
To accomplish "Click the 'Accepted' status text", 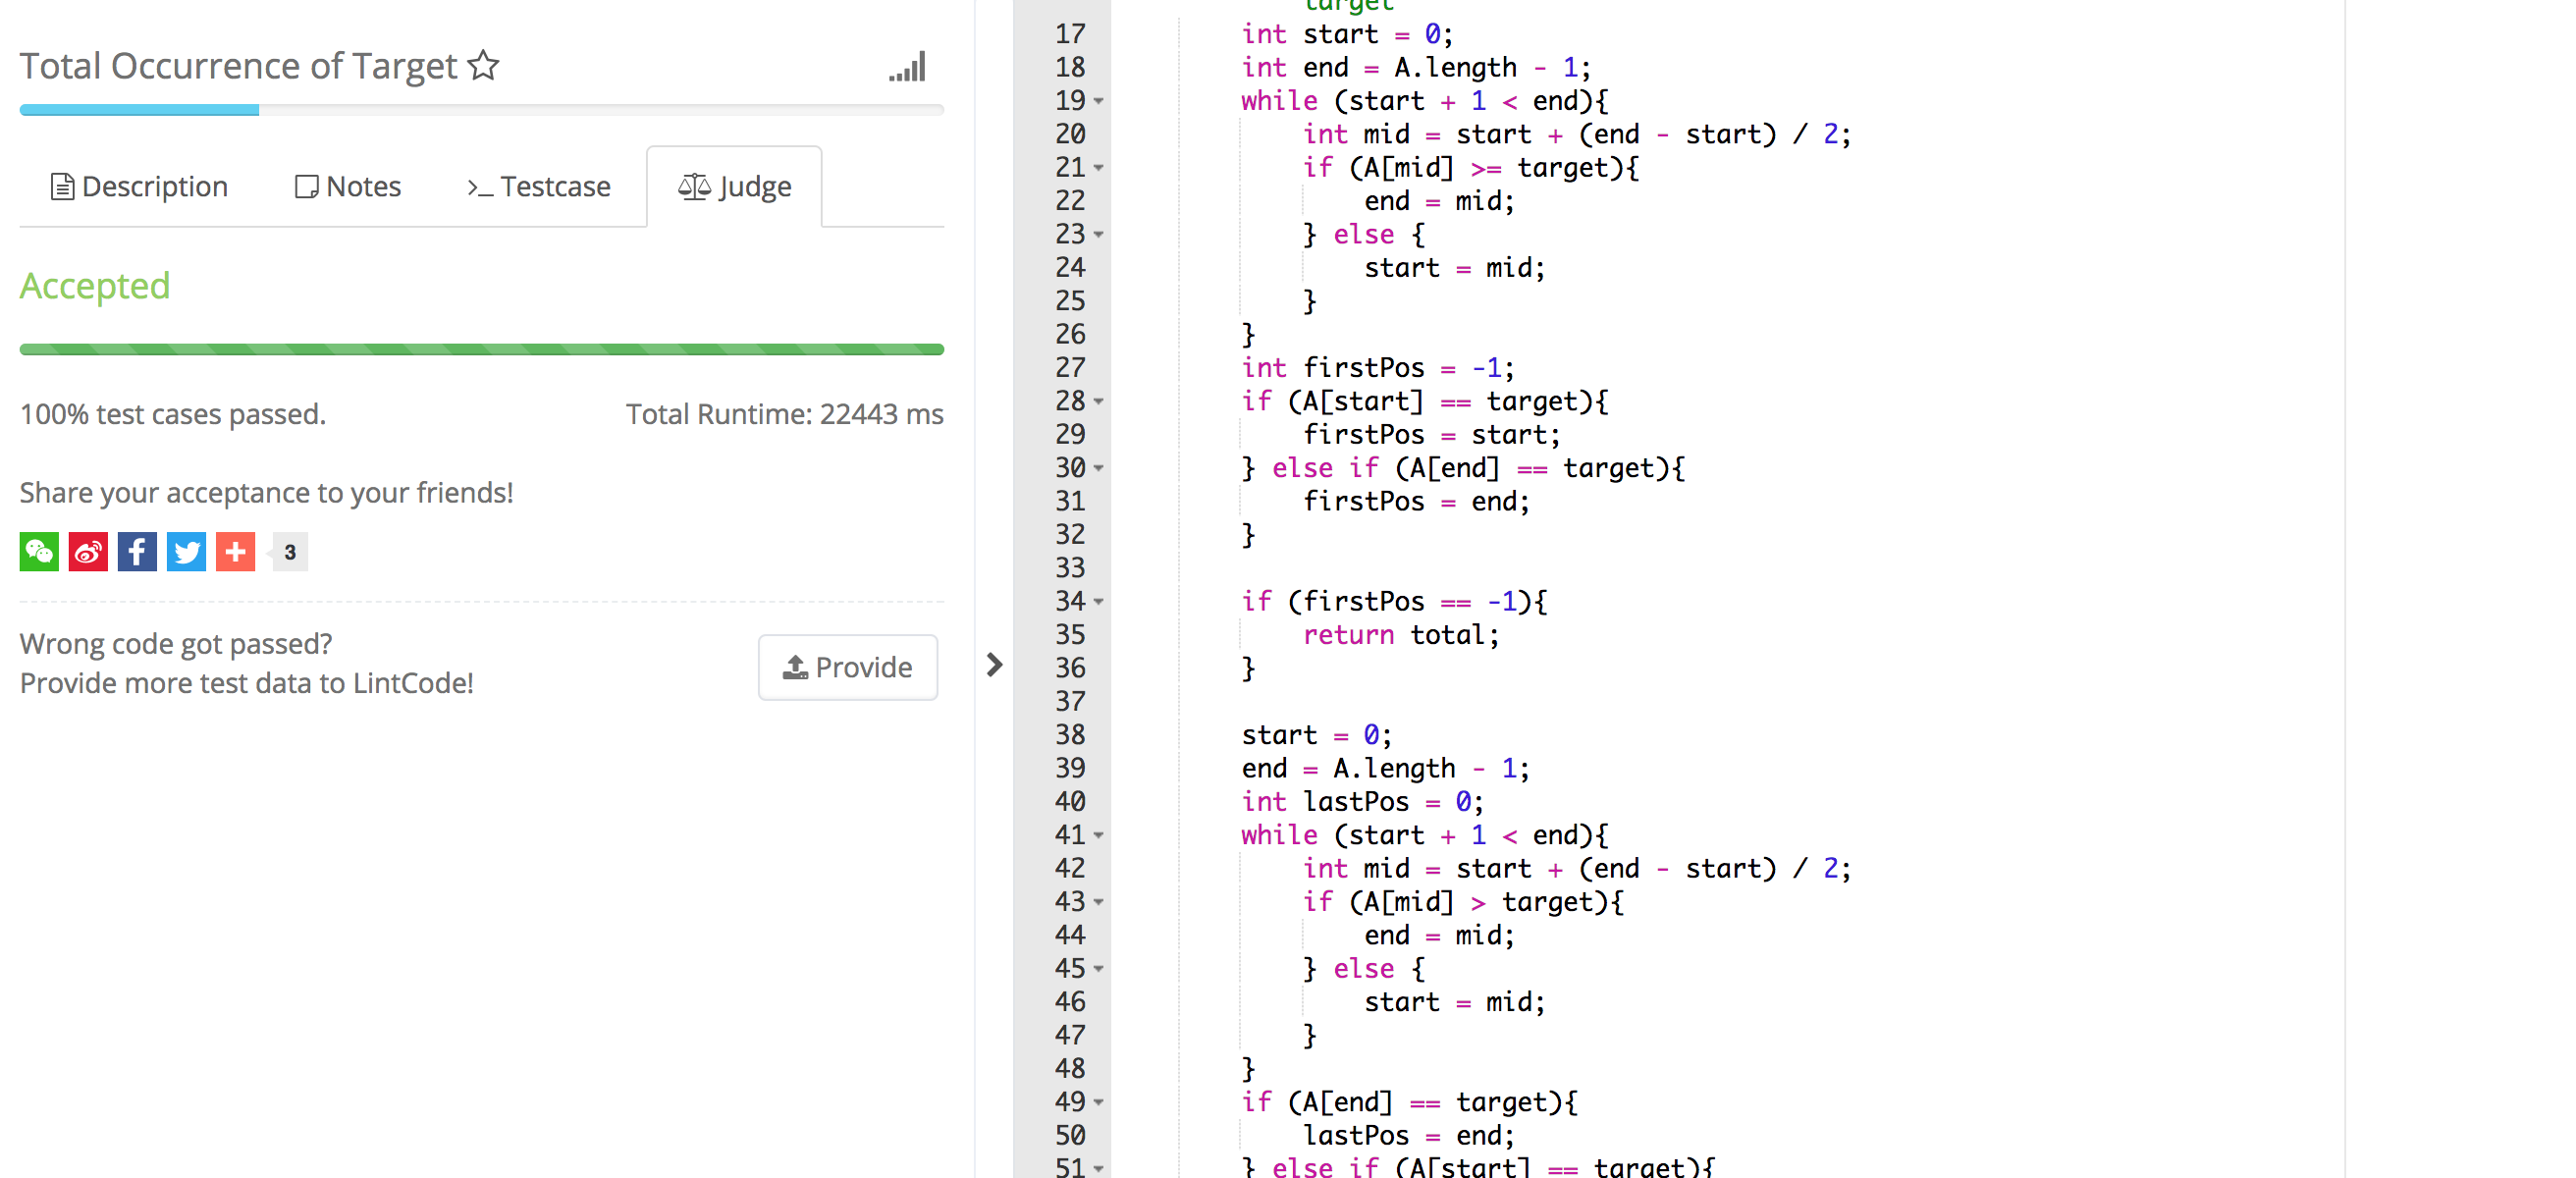I will (x=95, y=286).
